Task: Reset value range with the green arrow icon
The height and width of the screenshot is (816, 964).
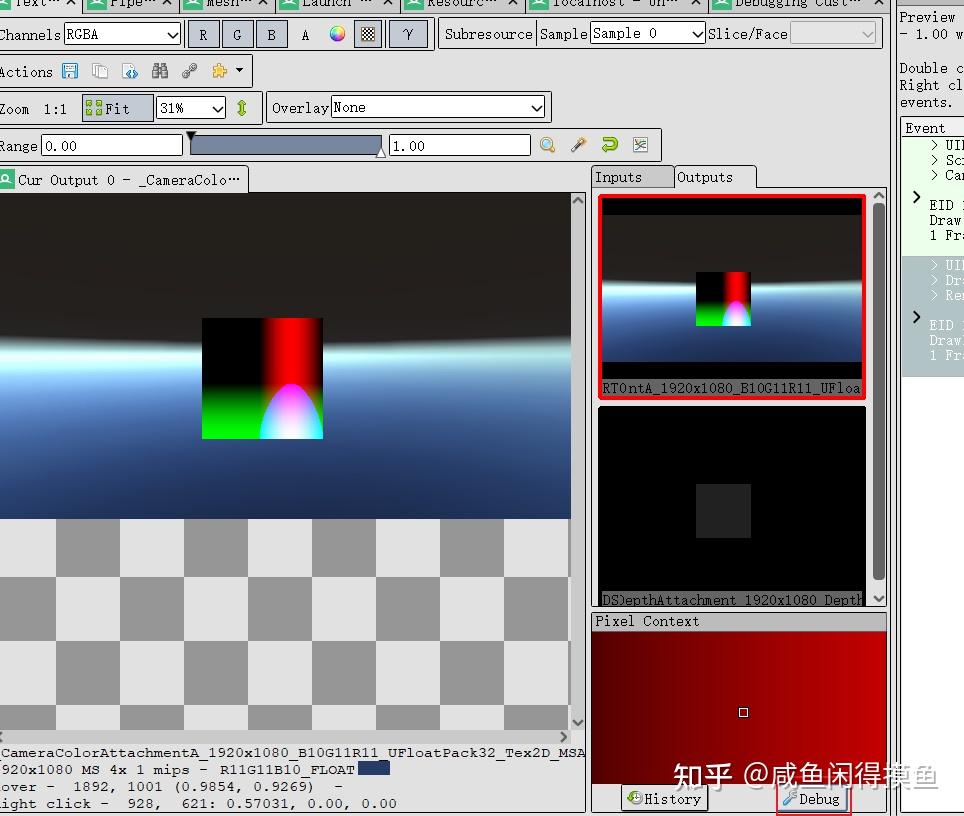Action: [610, 144]
